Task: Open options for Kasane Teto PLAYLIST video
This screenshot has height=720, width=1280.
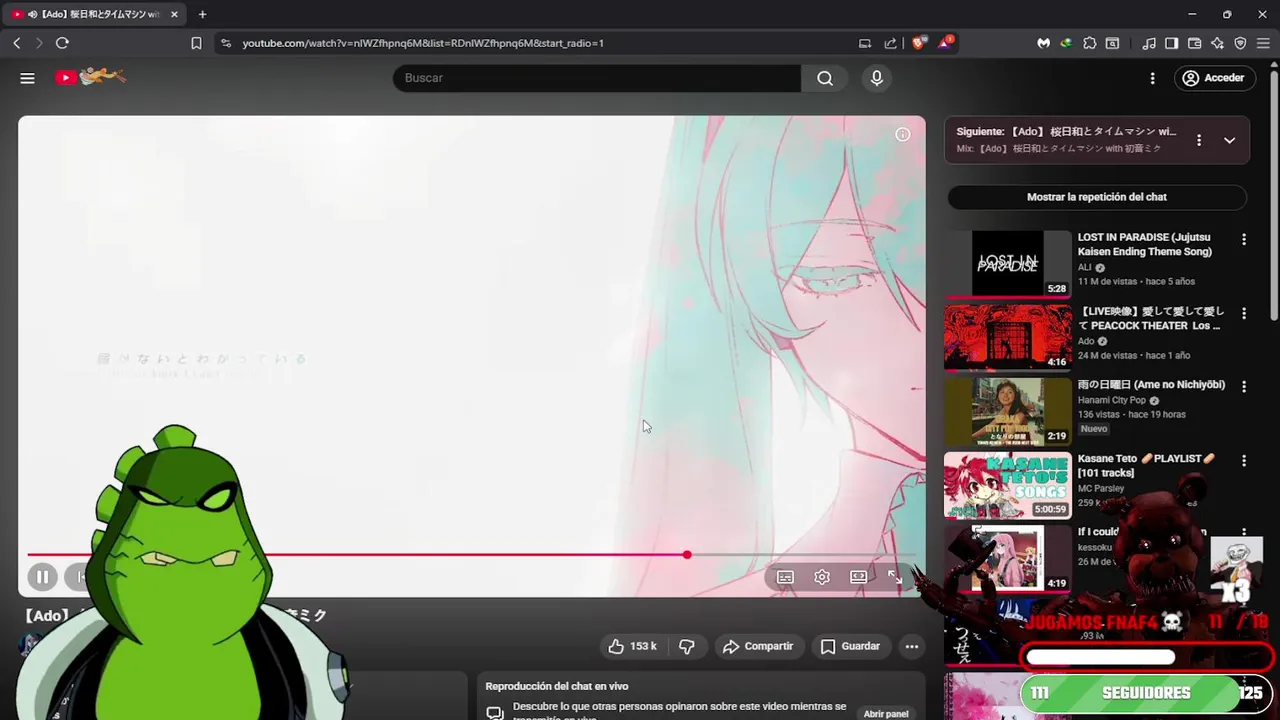Action: [1244, 460]
